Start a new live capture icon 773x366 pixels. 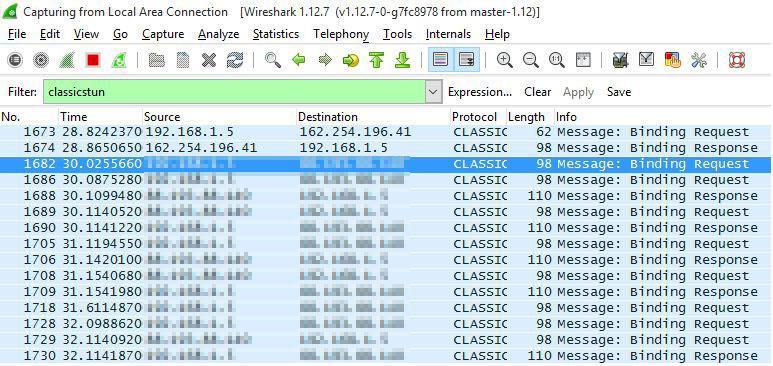pyautogui.click(x=67, y=61)
